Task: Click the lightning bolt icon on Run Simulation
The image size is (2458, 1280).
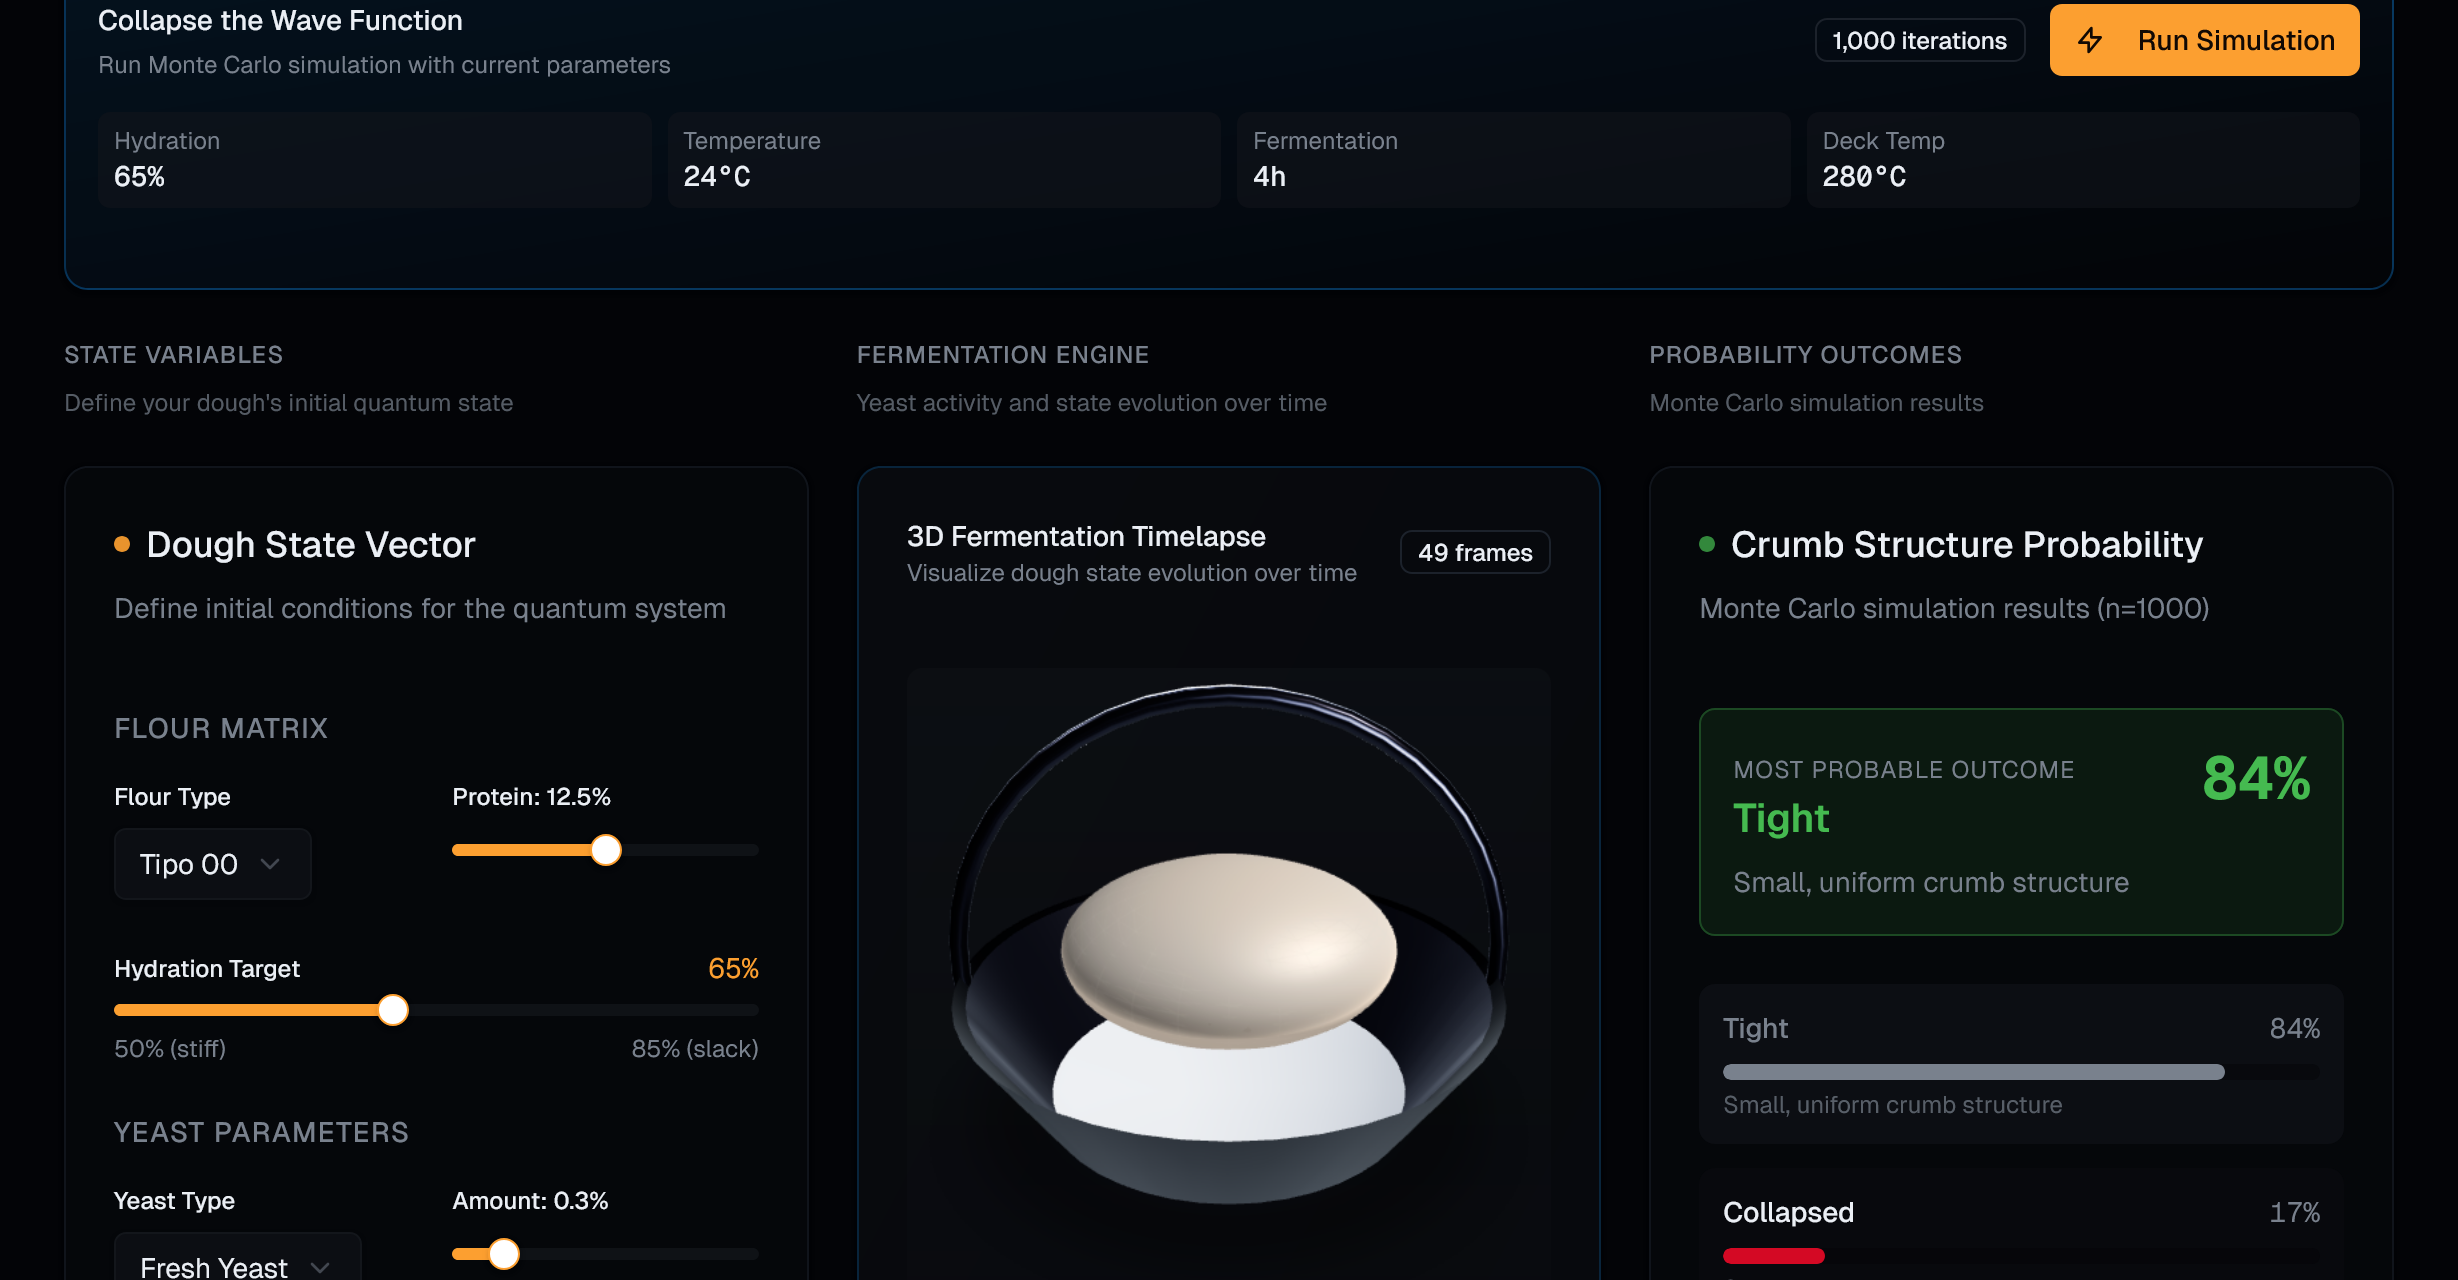Action: tap(2091, 41)
